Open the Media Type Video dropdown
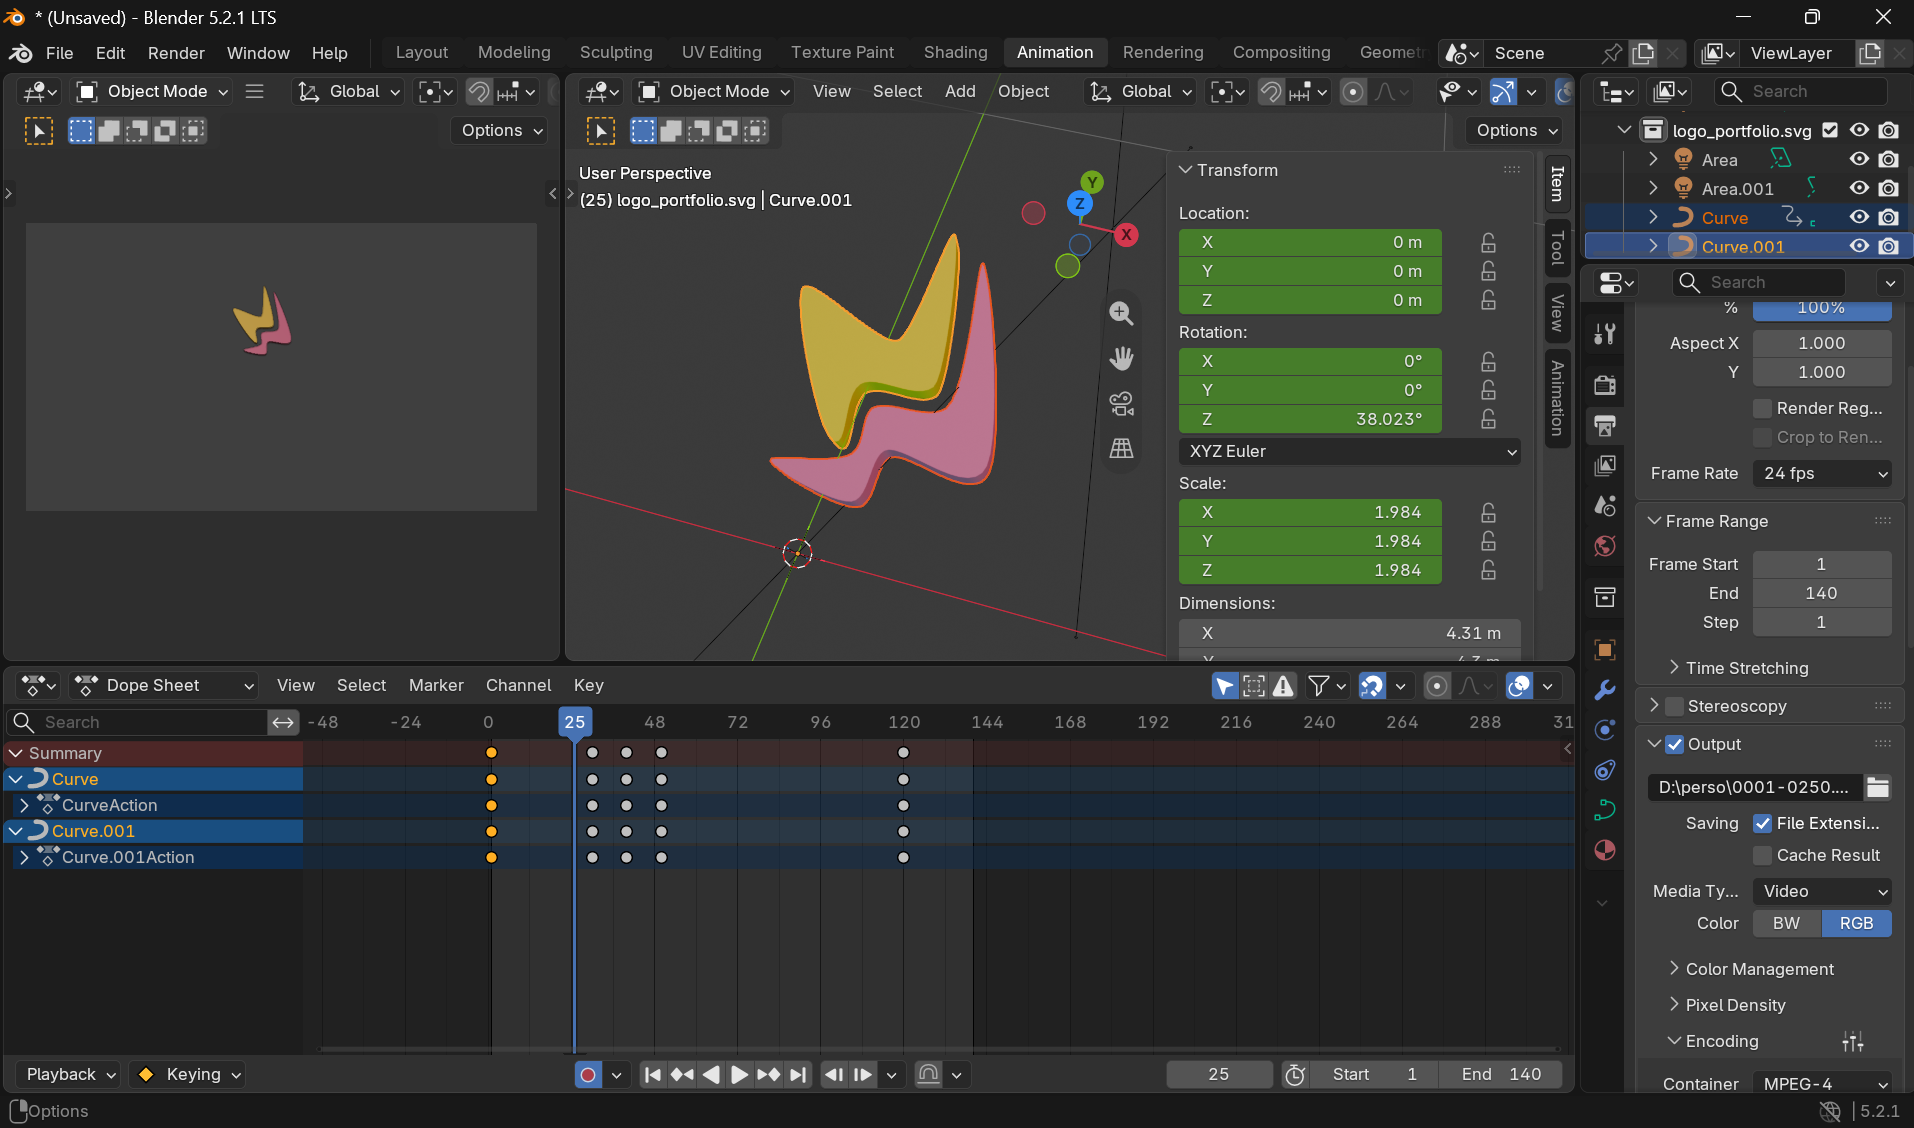The image size is (1914, 1128). pos(1822,891)
